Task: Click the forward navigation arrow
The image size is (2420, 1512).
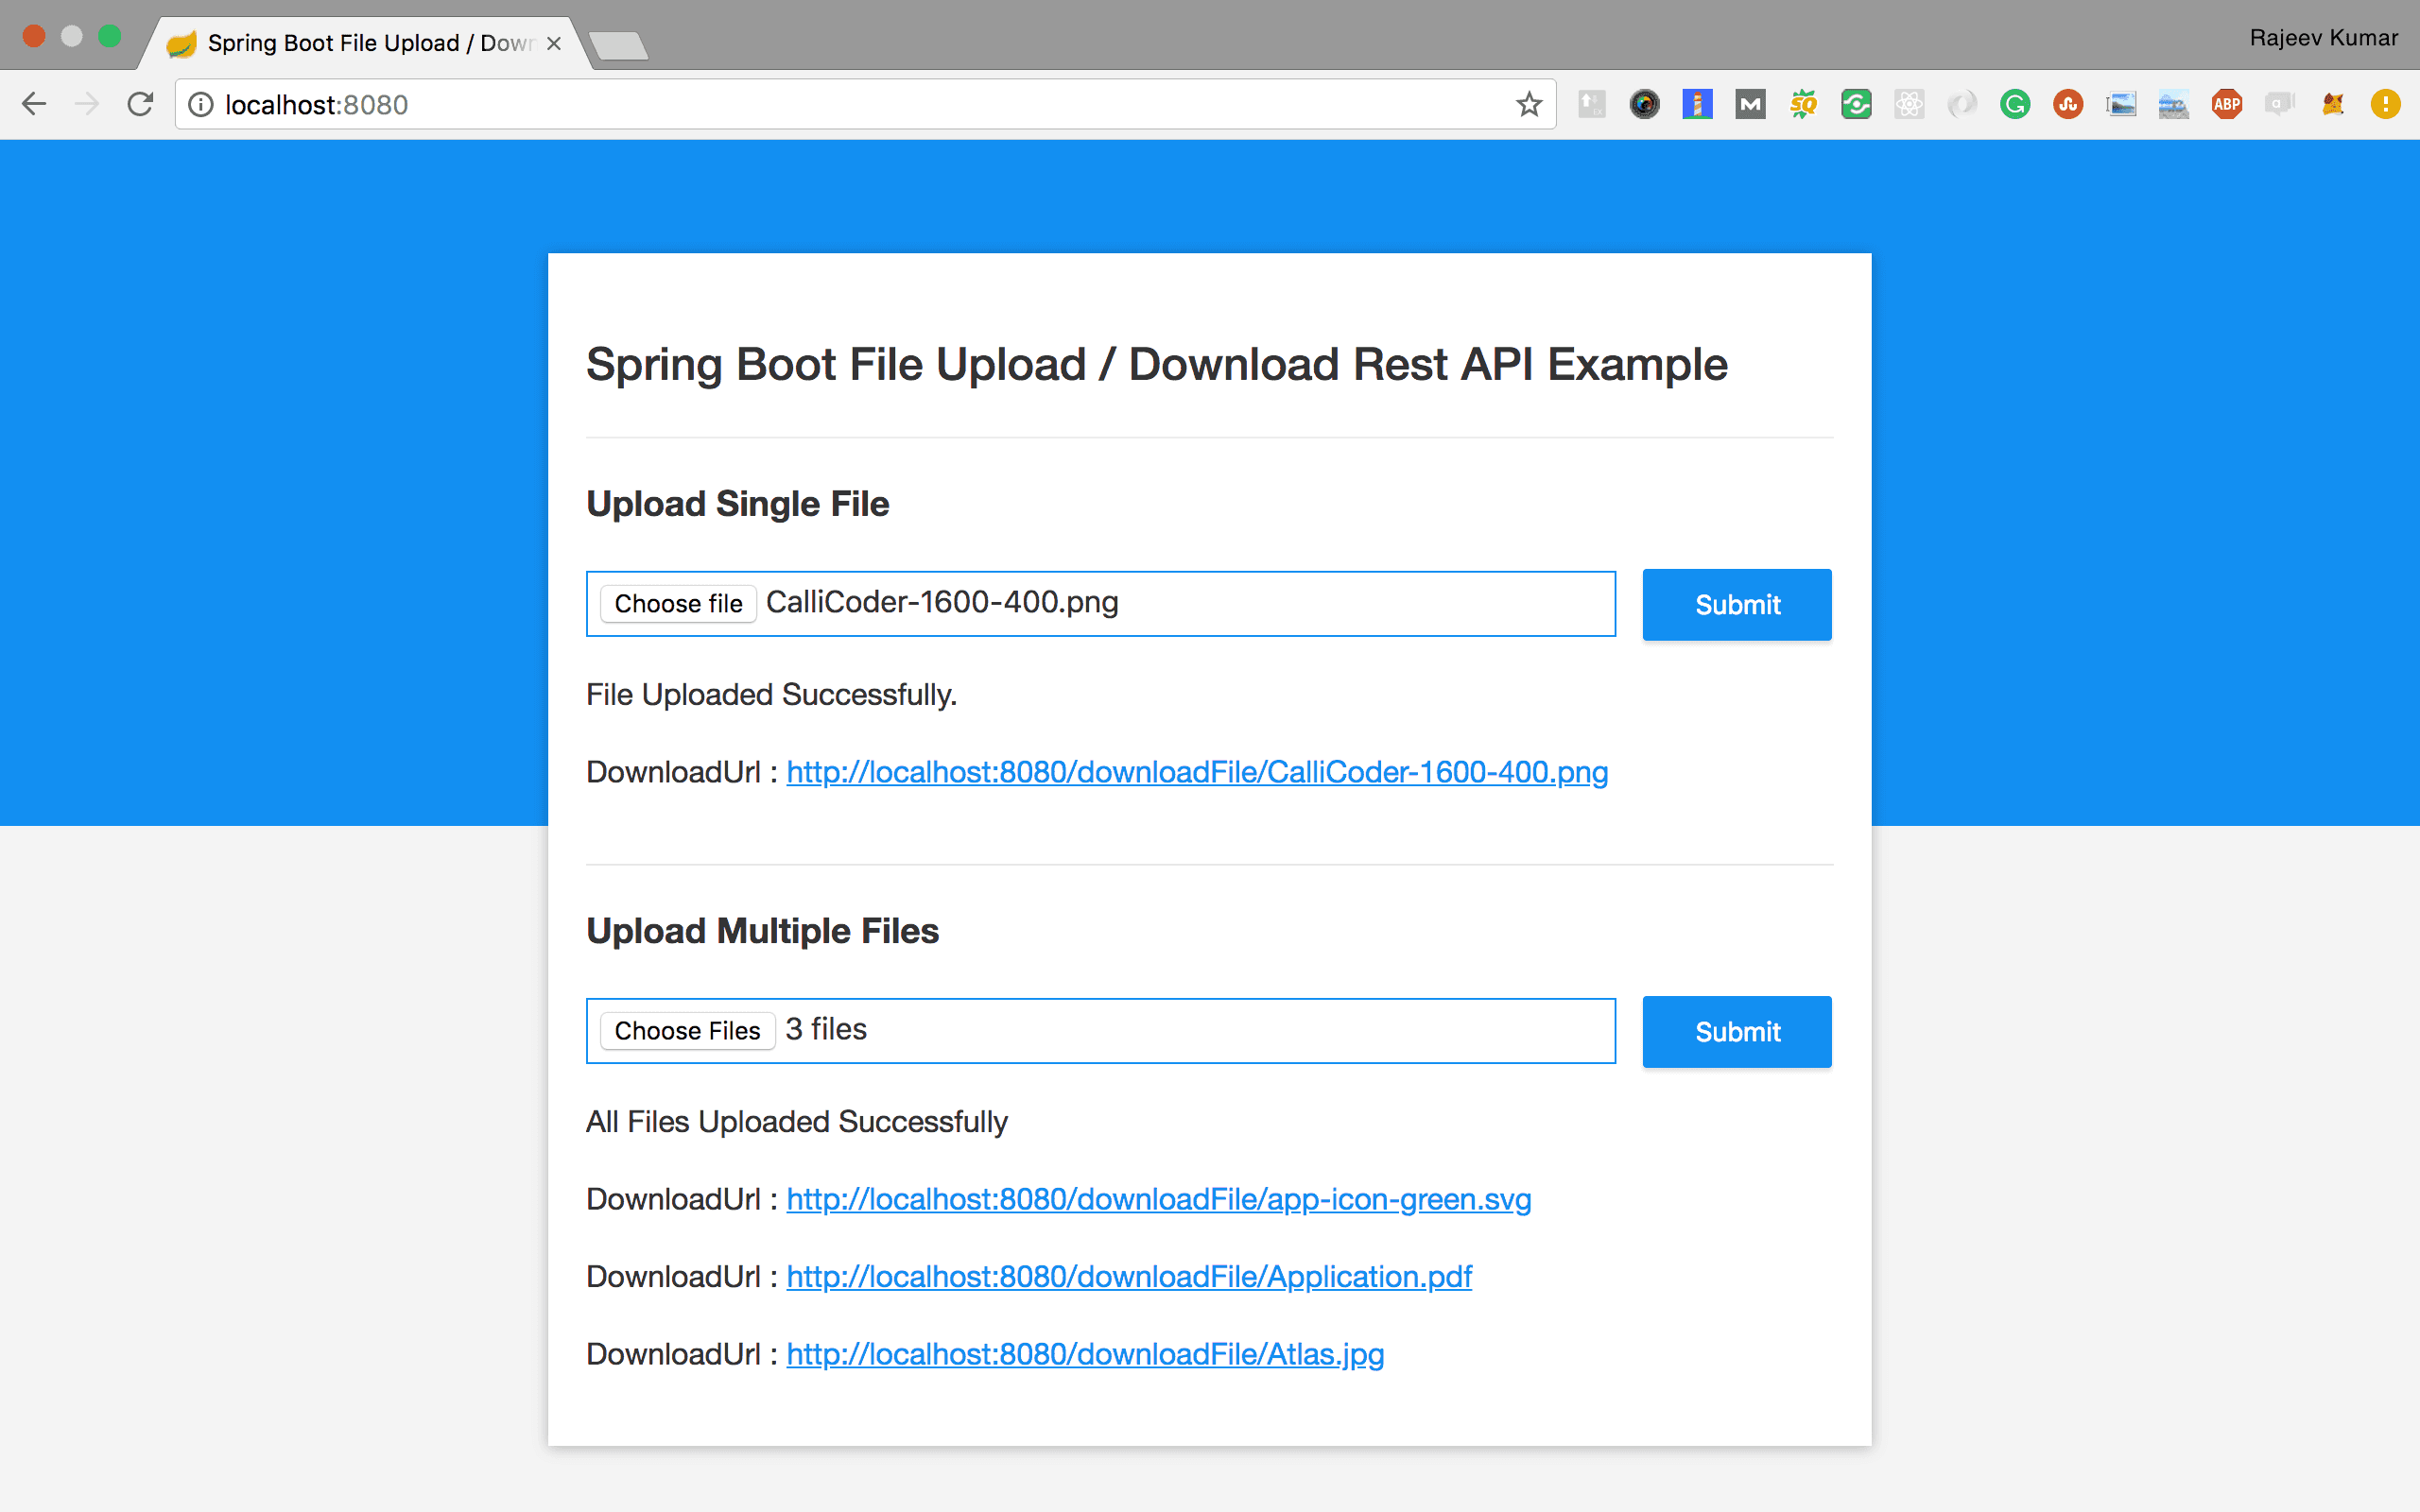Action: coord(87,105)
